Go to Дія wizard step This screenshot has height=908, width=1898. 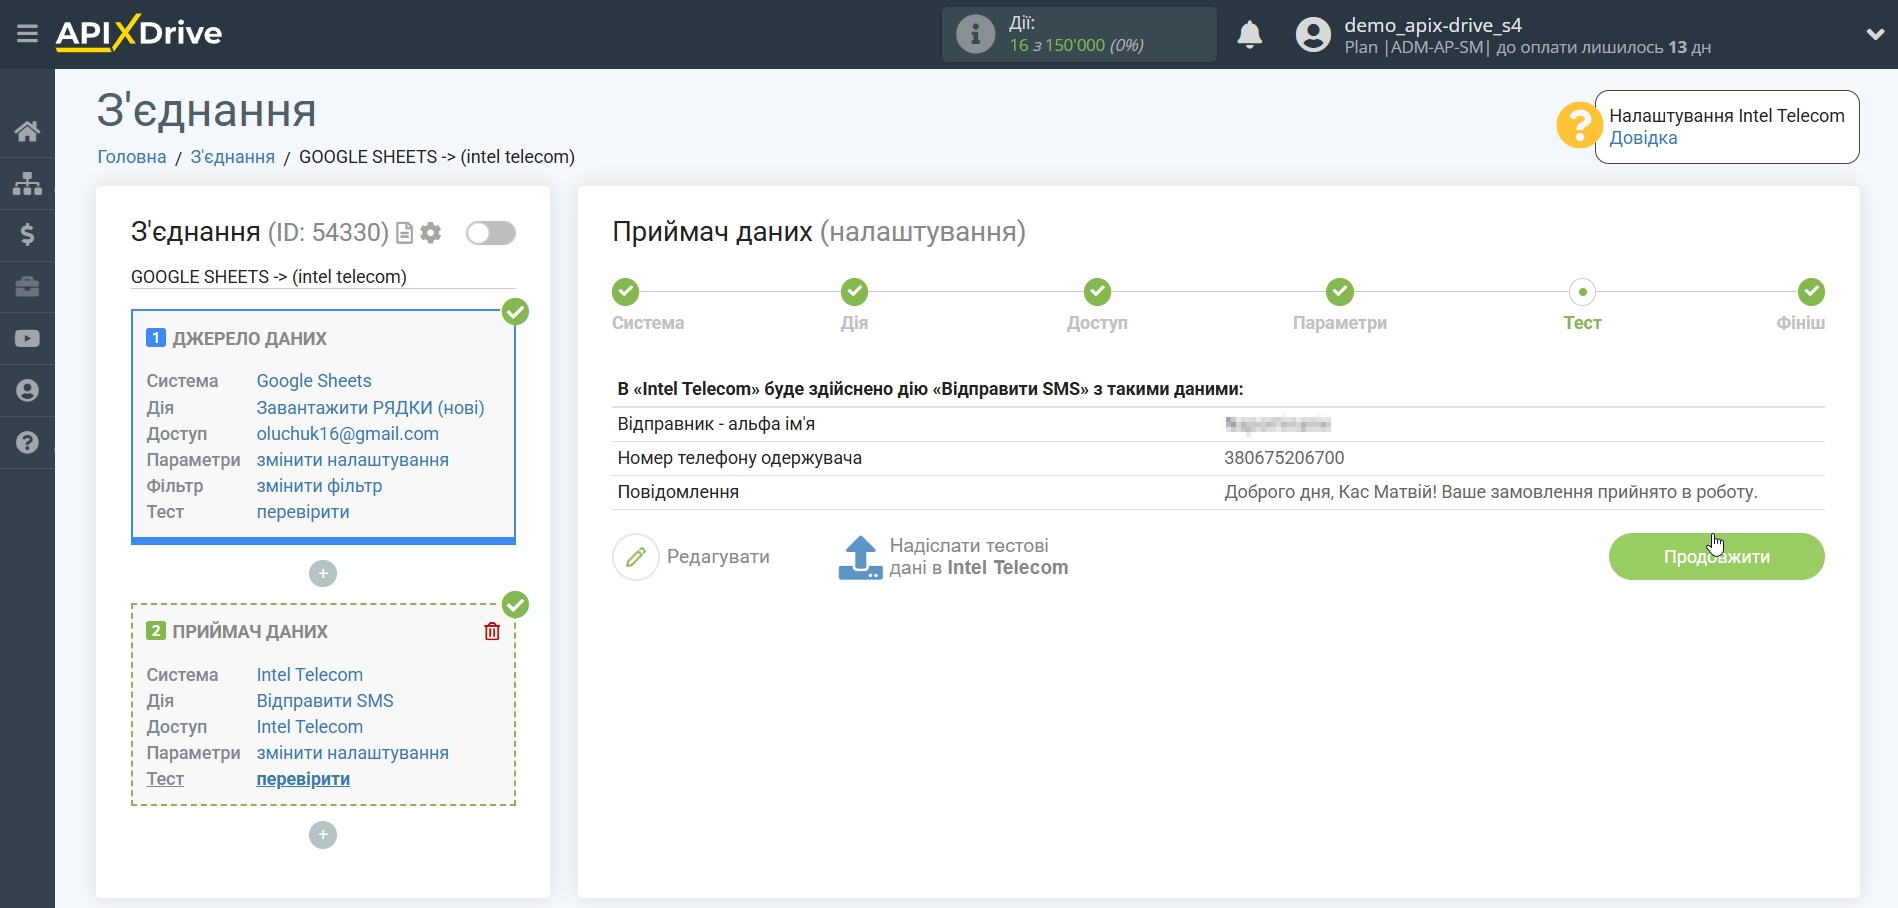tap(854, 292)
